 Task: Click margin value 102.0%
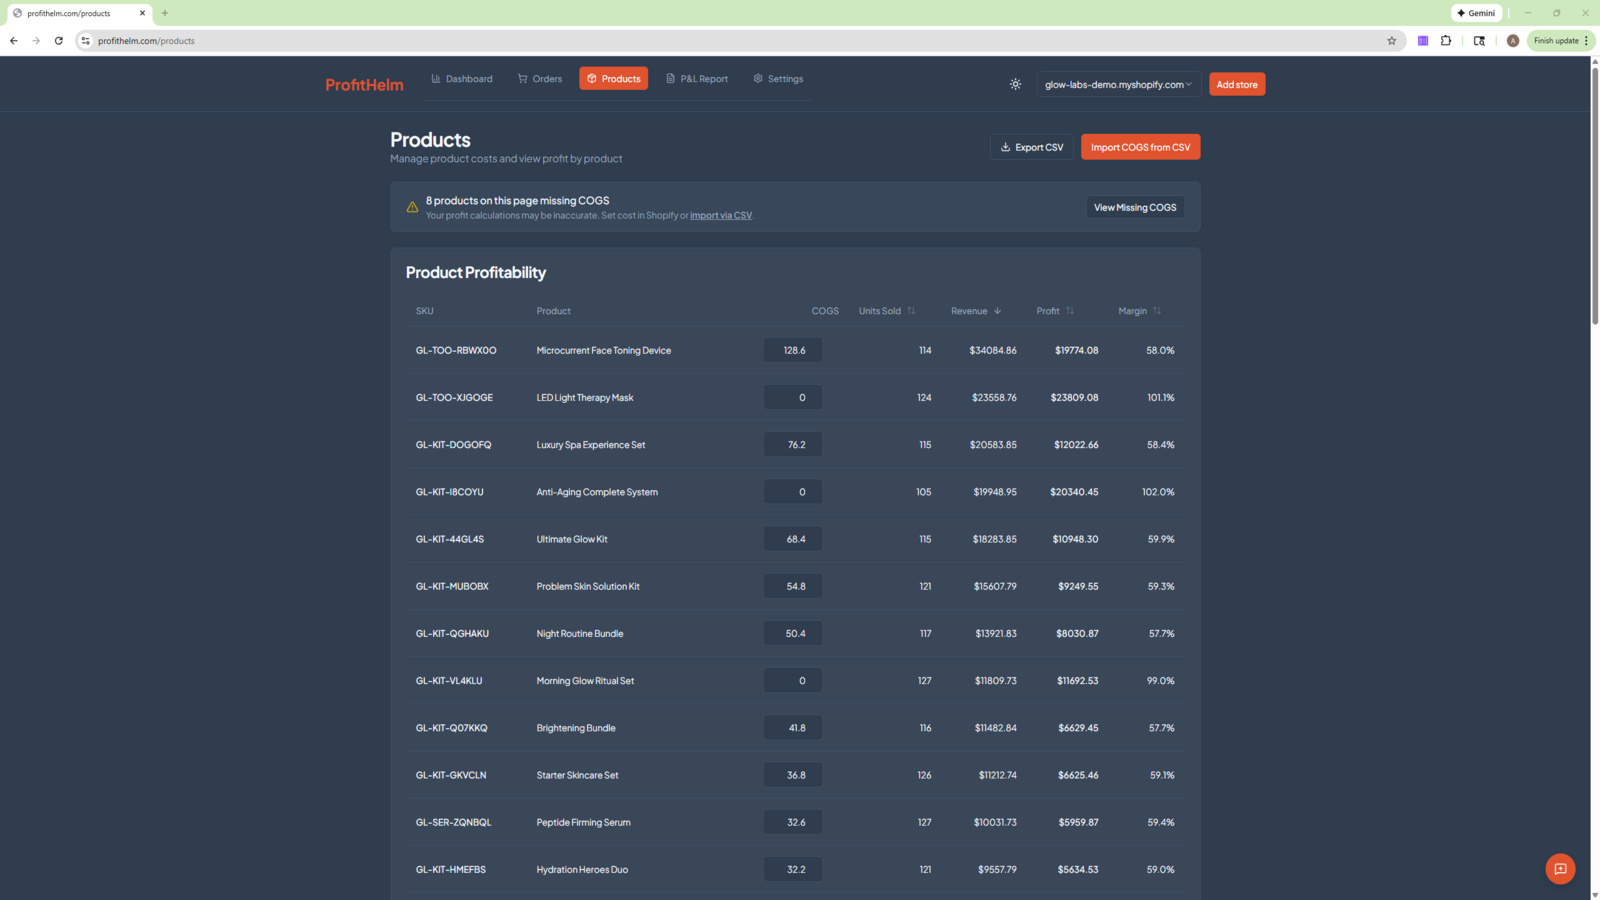1158,492
